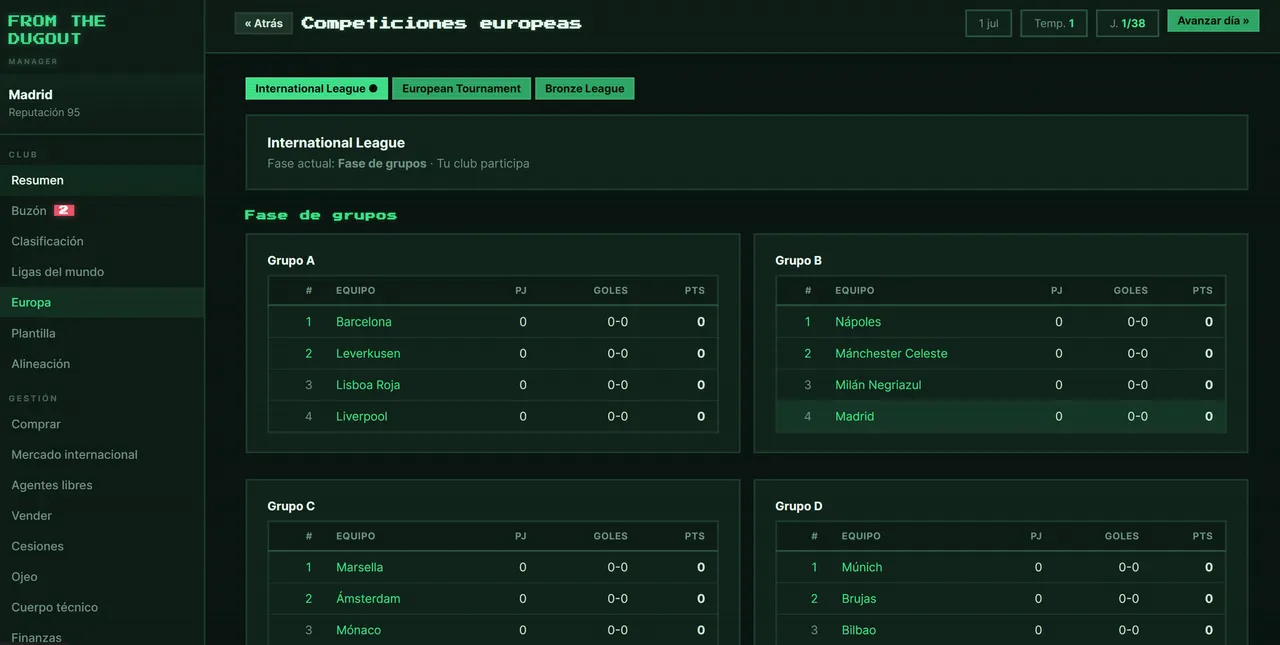Open Clasificación in the sidebar

coord(102,241)
